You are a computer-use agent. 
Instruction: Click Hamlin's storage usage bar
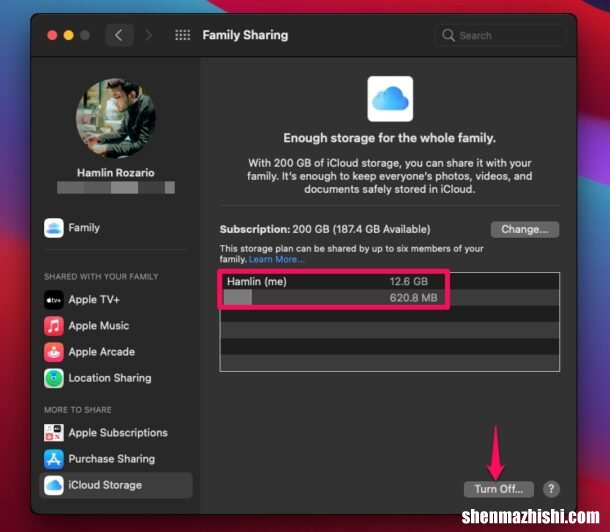tap(238, 298)
